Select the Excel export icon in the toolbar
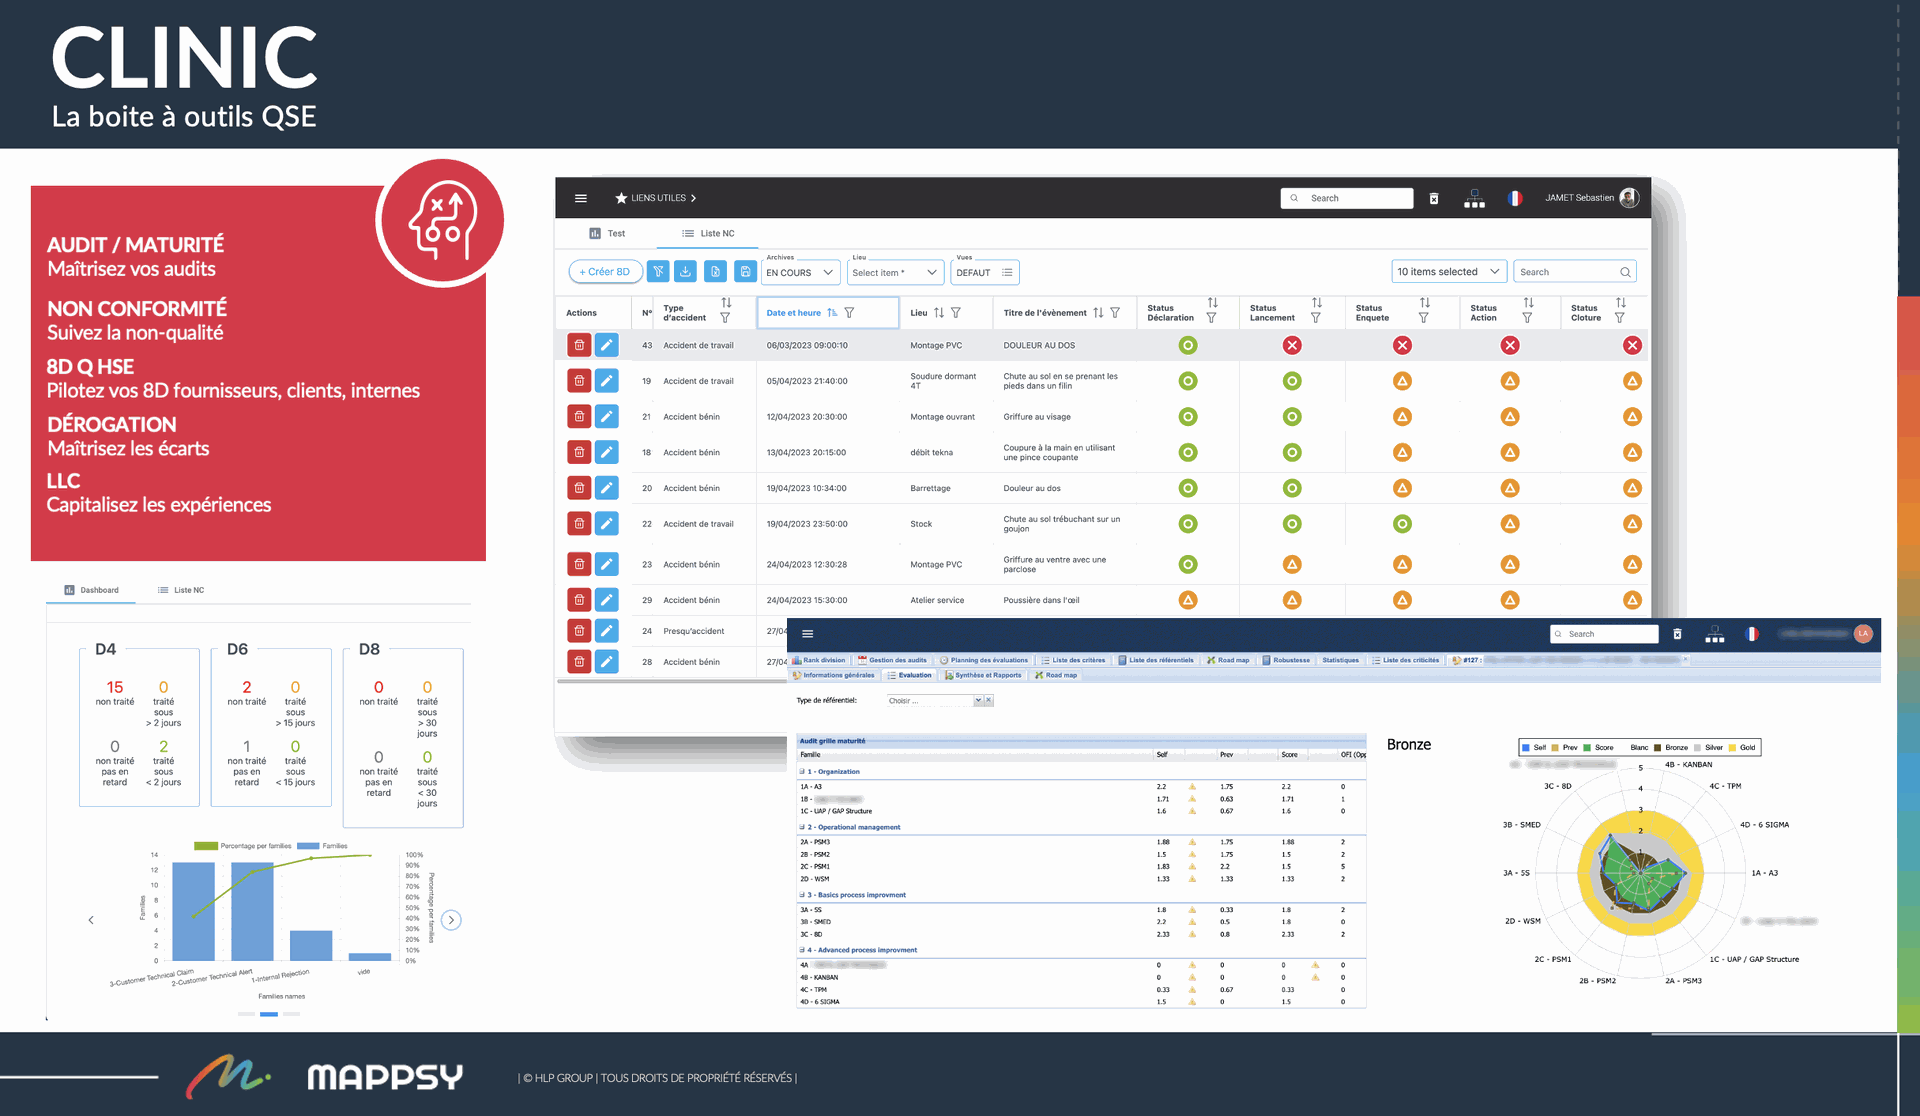 pyautogui.click(x=715, y=271)
